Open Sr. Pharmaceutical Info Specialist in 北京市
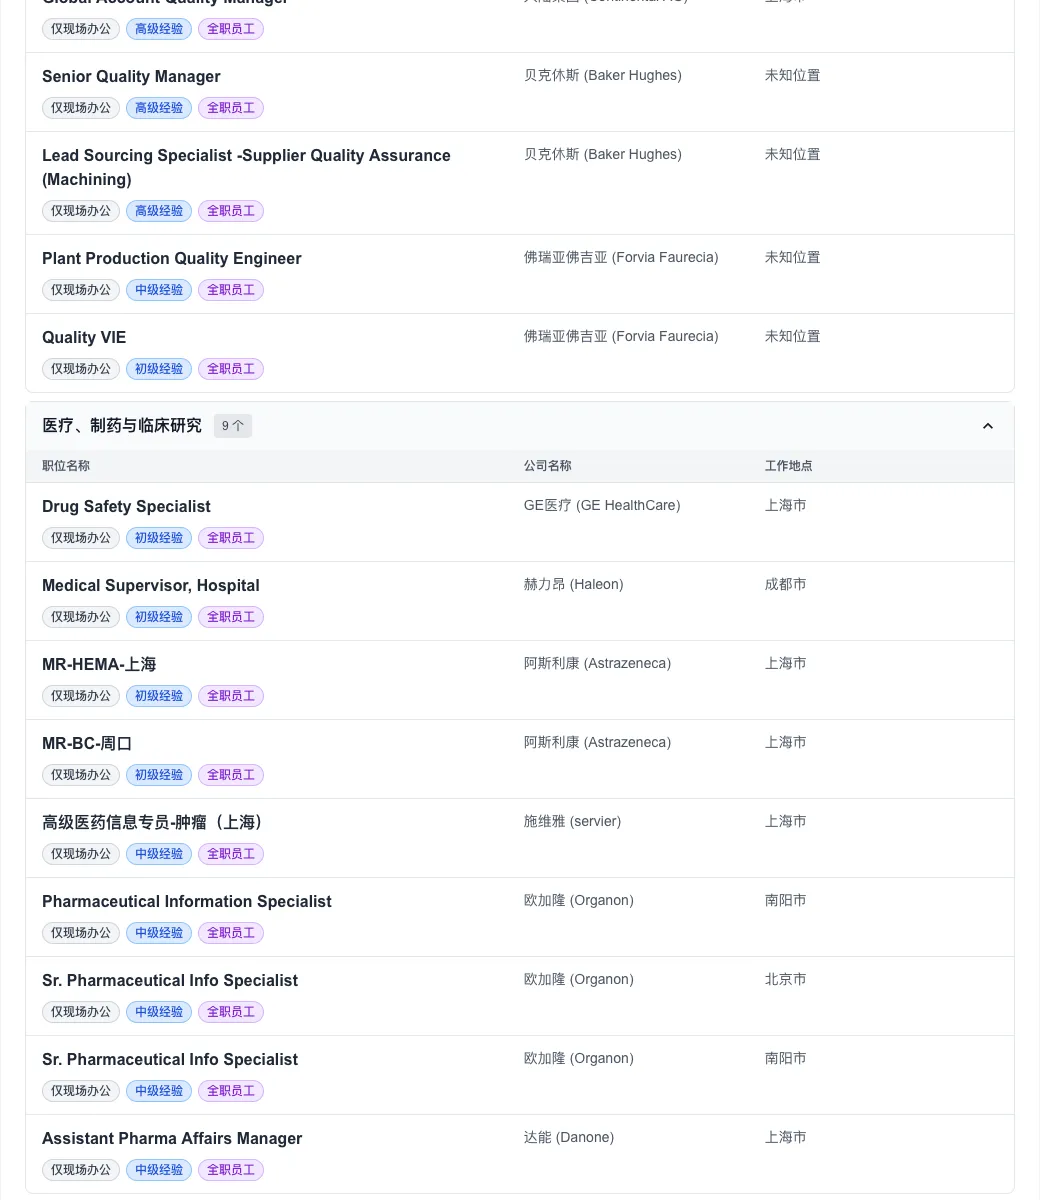This screenshot has width=1040, height=1200. click(x=170, y=980)
